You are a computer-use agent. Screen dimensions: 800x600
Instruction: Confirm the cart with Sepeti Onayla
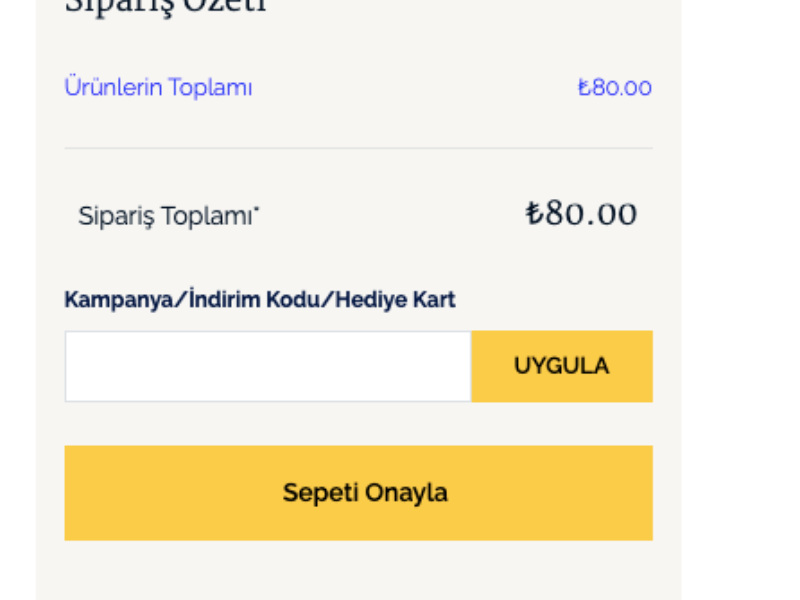click(x=358, y=493)
